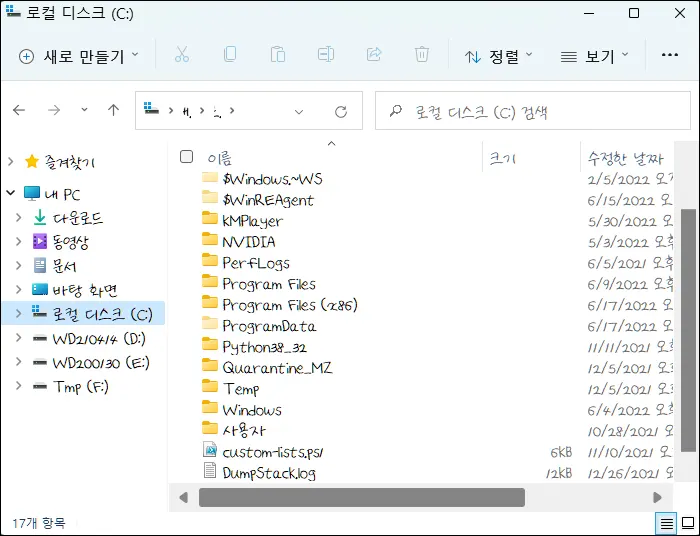This screenshot has width=700, height=536.
Task: Click the Copy icon in toolbar
Action: click(x=230, y=54)
